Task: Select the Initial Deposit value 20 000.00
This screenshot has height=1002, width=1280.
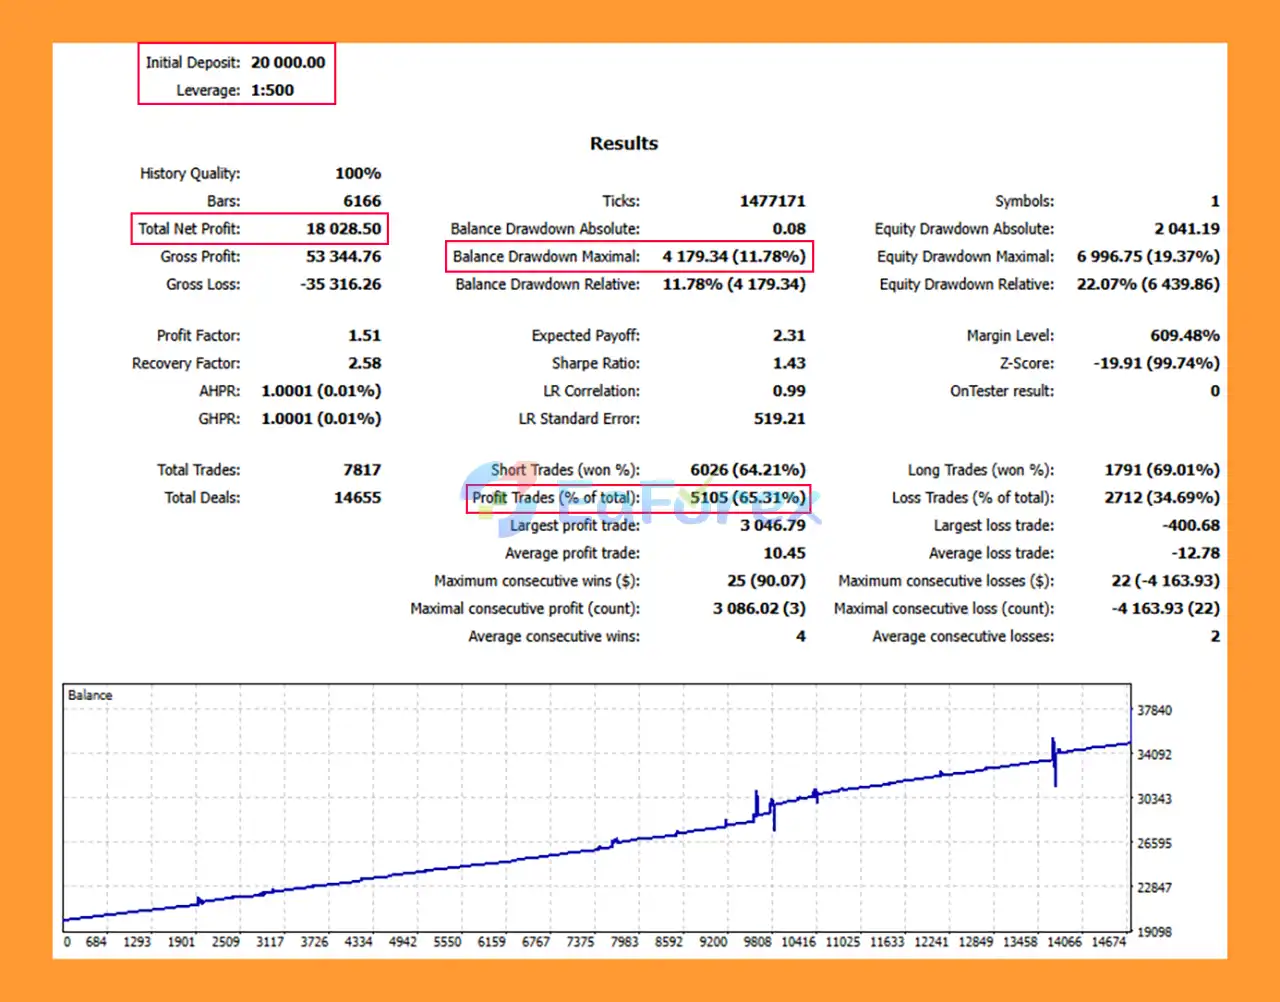Action: [x=288, y=62]
